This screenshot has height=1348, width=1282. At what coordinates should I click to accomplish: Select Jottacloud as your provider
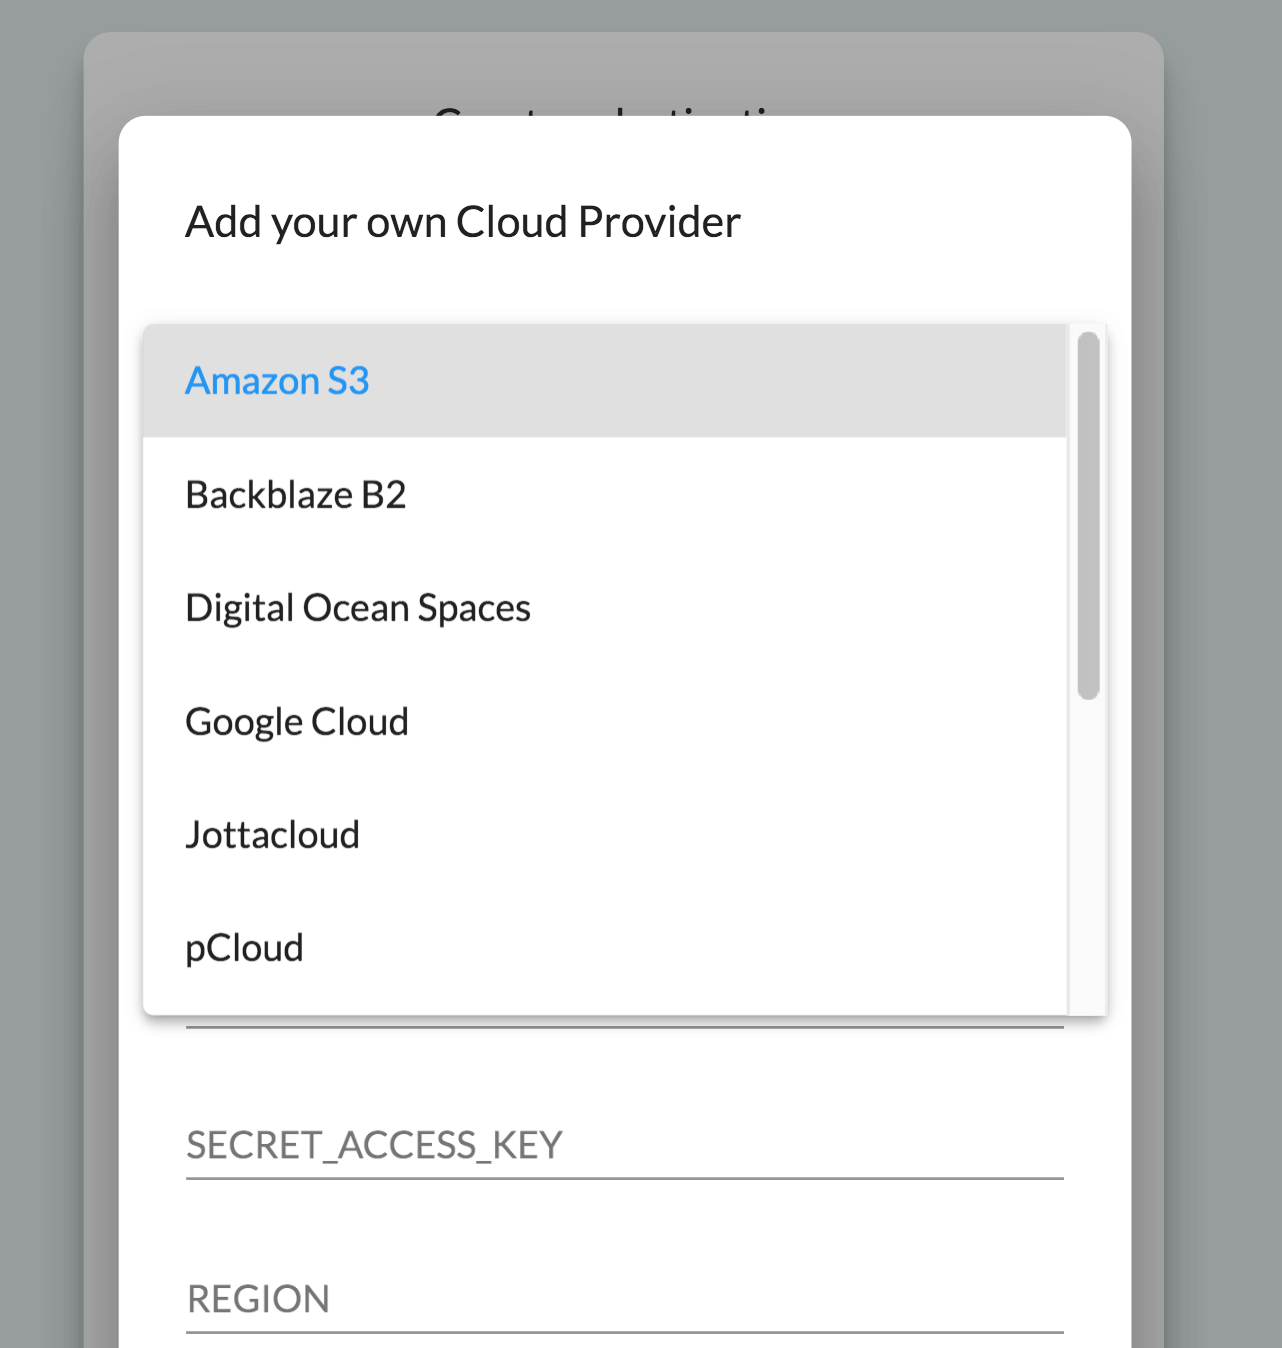click(272, 834)
